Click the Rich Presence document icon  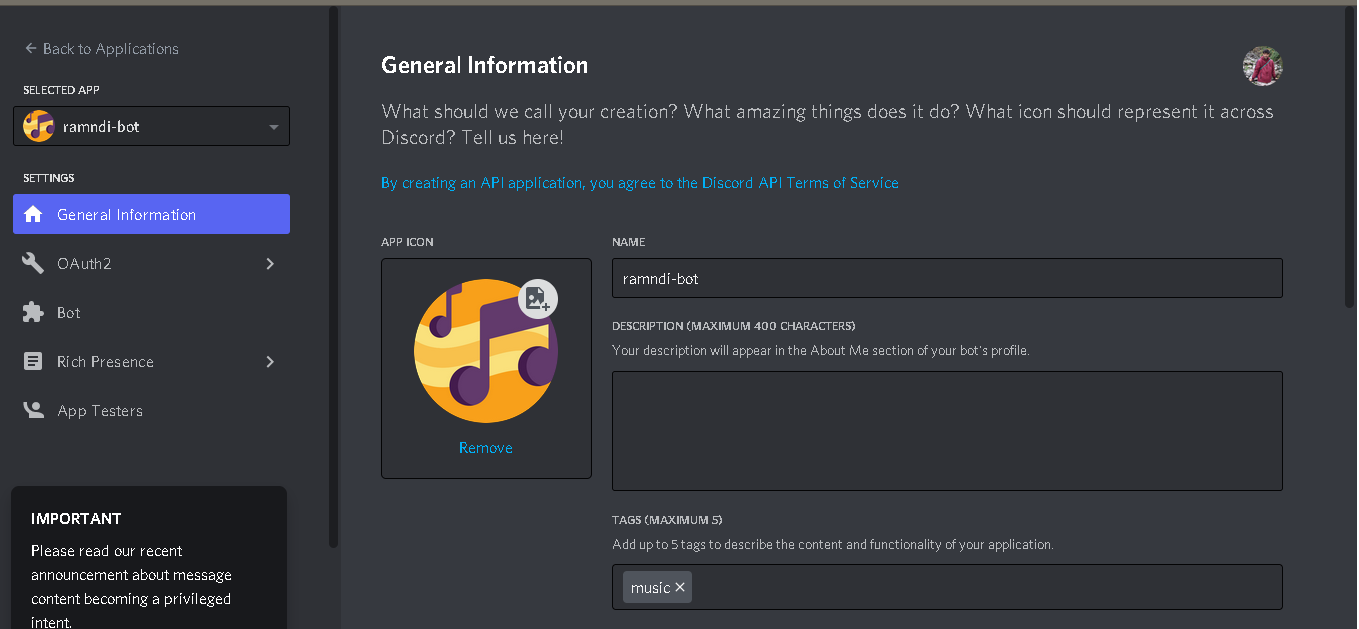33,361
